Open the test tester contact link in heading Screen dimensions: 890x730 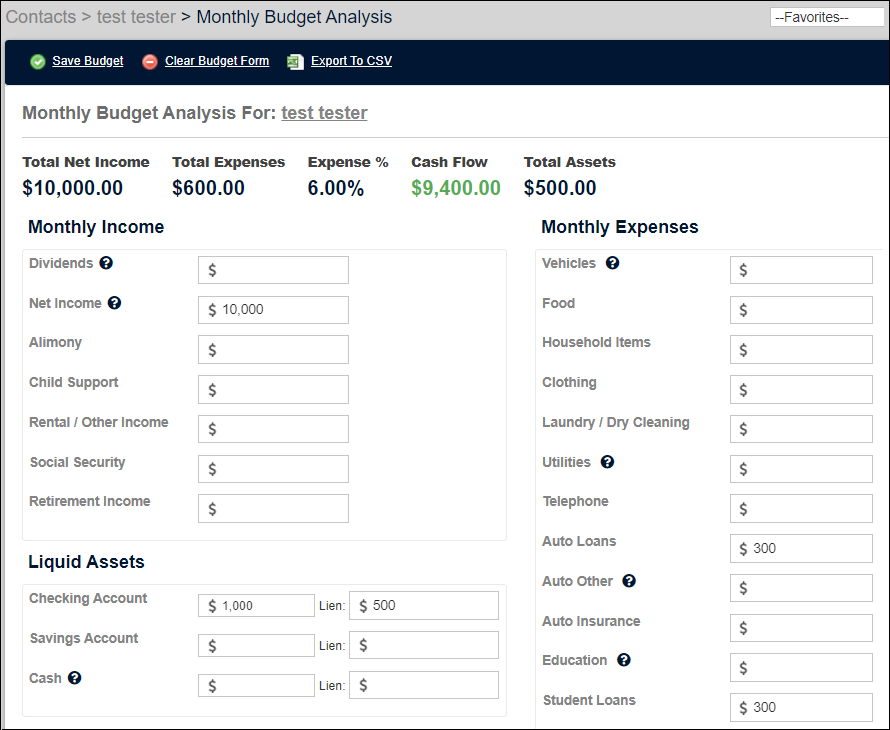[324, 112]
